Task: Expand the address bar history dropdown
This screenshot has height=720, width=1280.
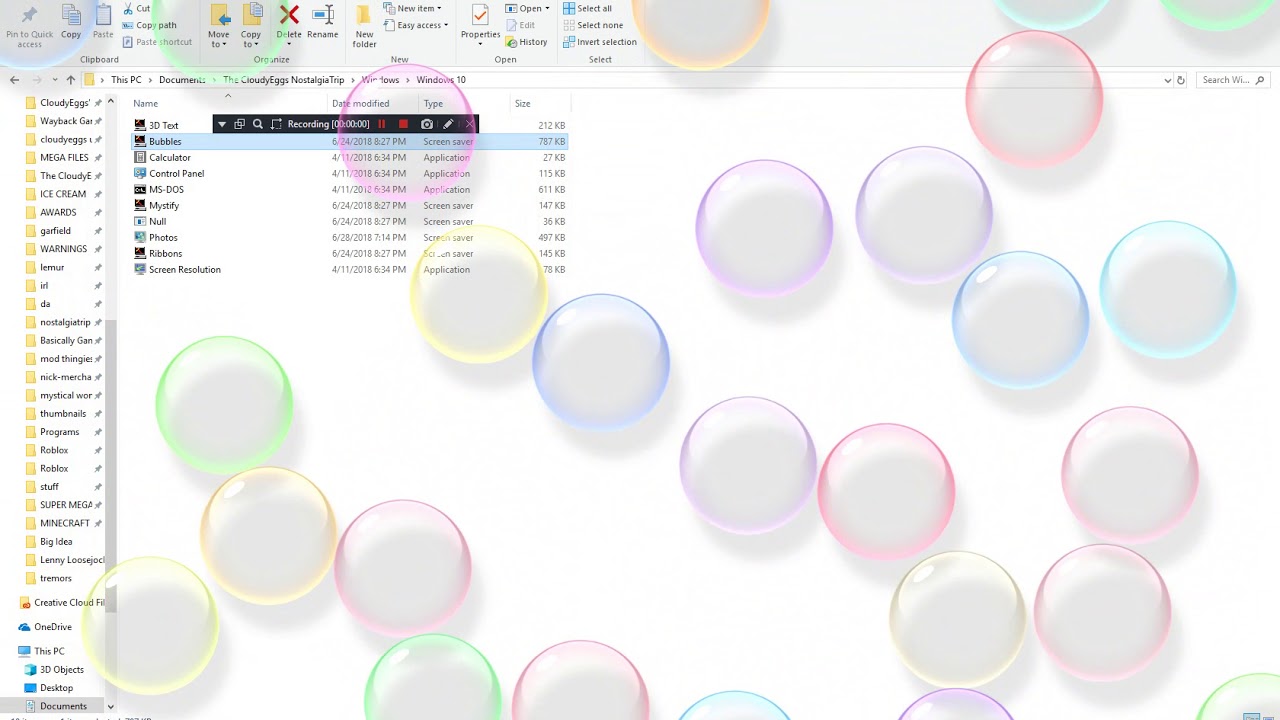Action: point(1167,80)
